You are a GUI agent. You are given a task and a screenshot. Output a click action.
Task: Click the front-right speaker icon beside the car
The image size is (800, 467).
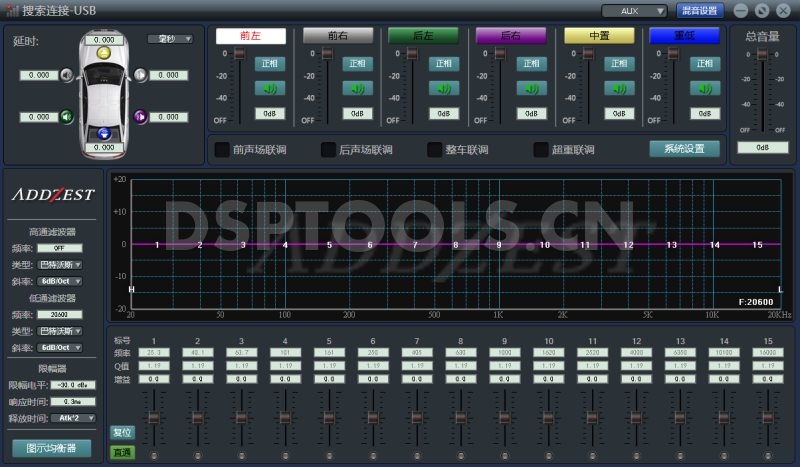[140, 75]
